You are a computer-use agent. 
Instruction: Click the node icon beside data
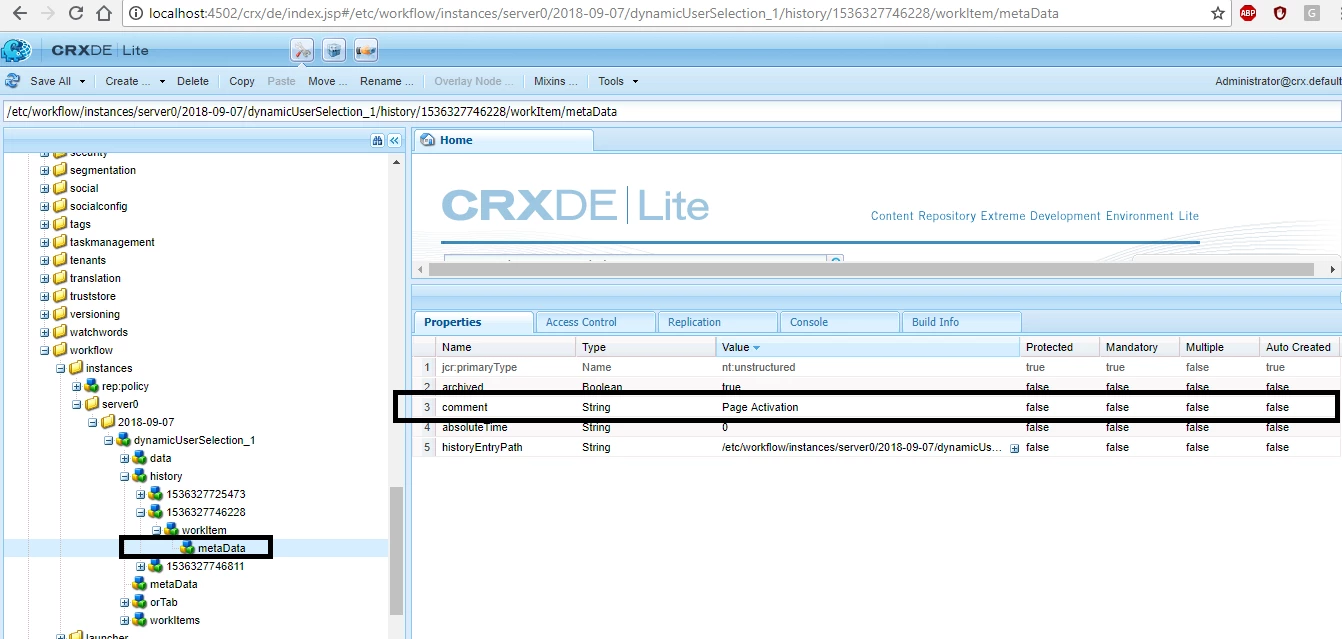point(140,458)
